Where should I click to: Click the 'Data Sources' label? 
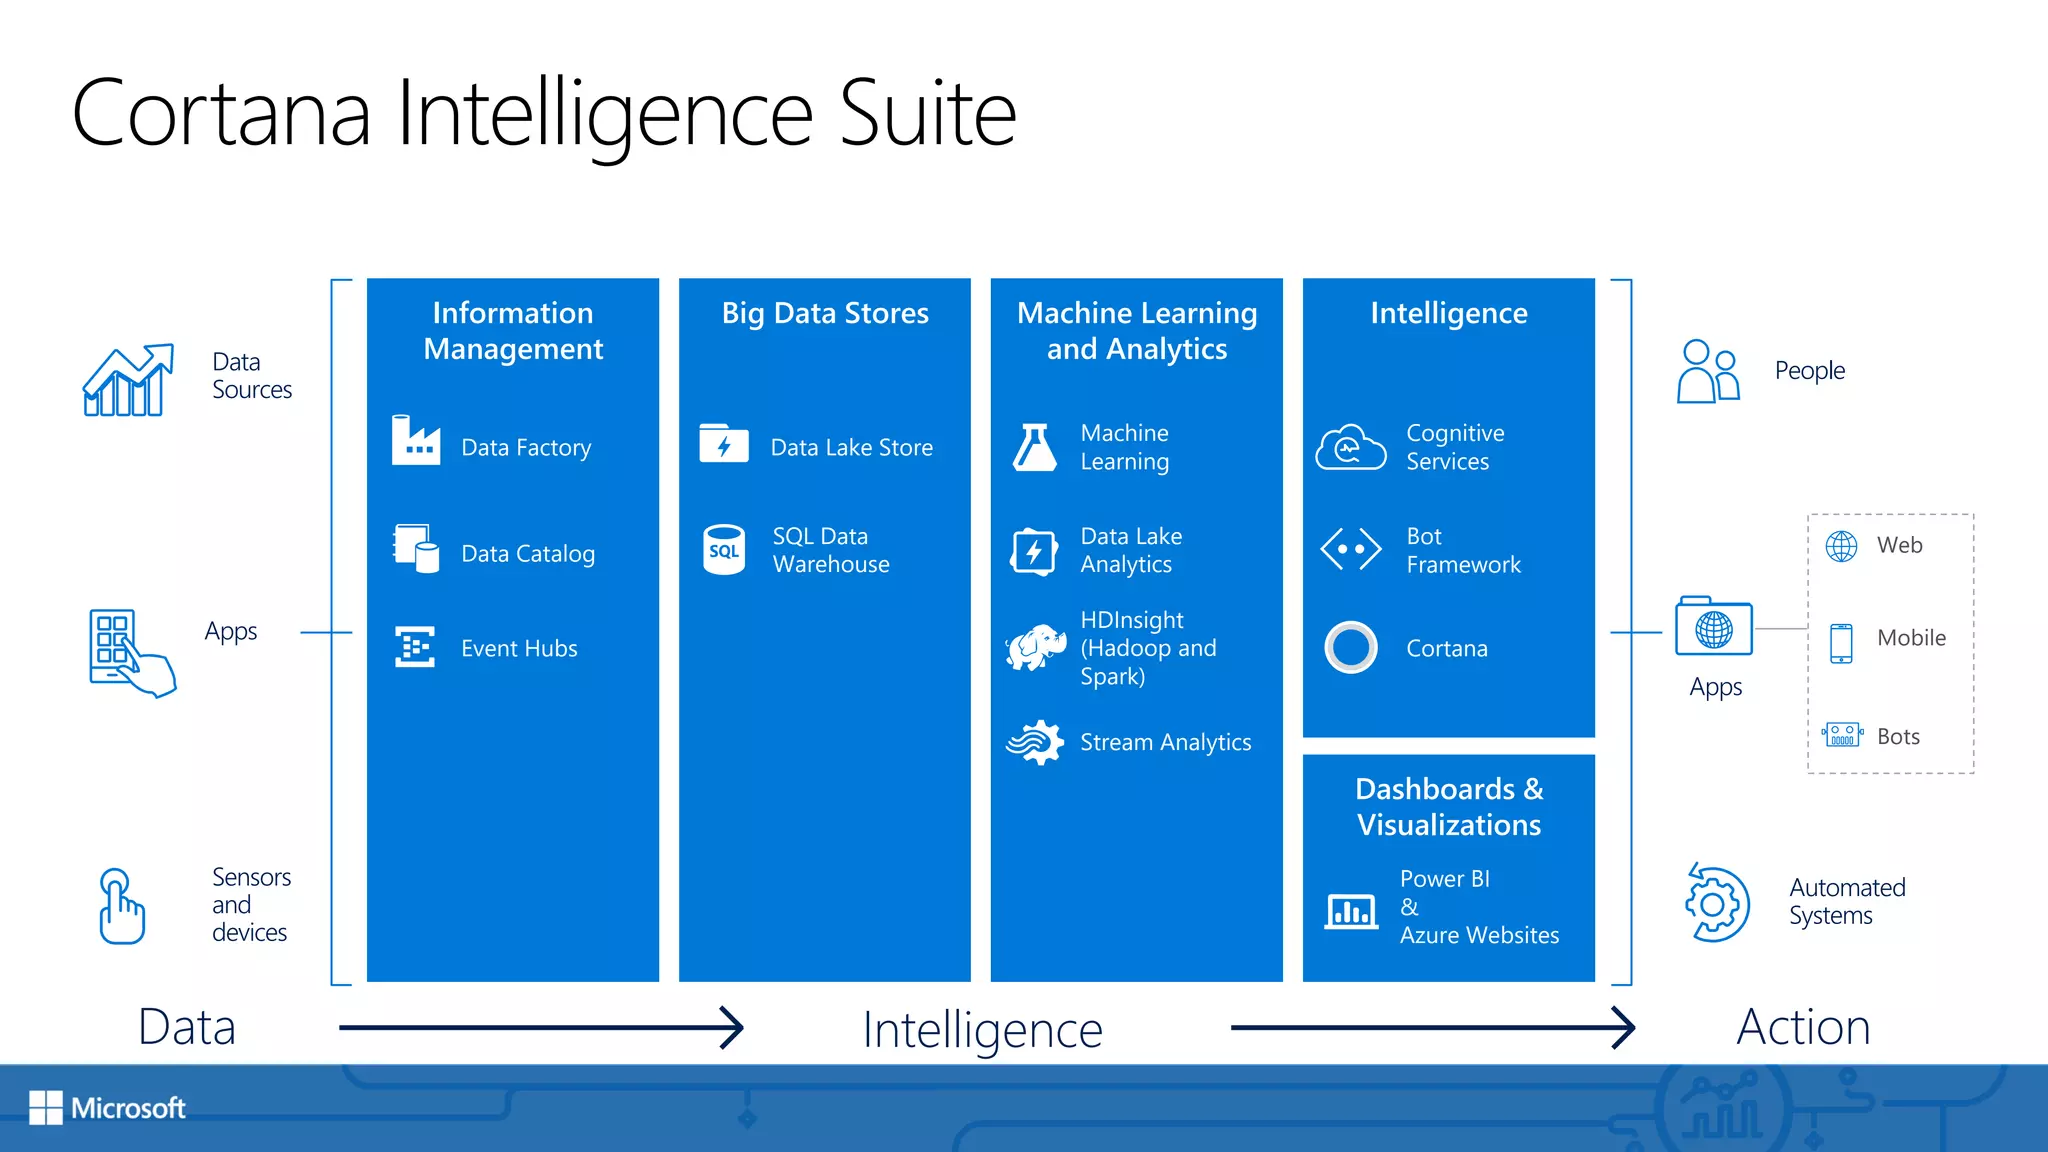(252, 376)
